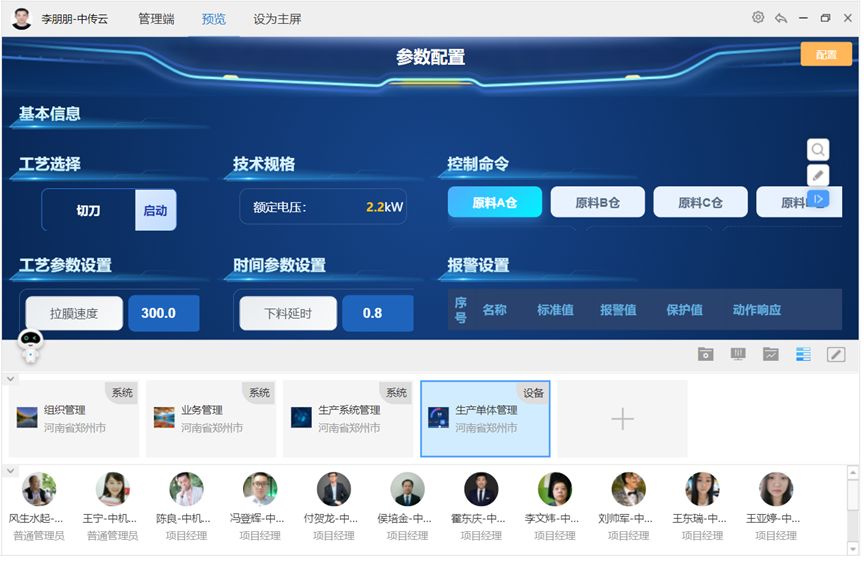Click the back arrow icon in title bar
The width and height of the screenshot is (864, 561).
(780, 18)
